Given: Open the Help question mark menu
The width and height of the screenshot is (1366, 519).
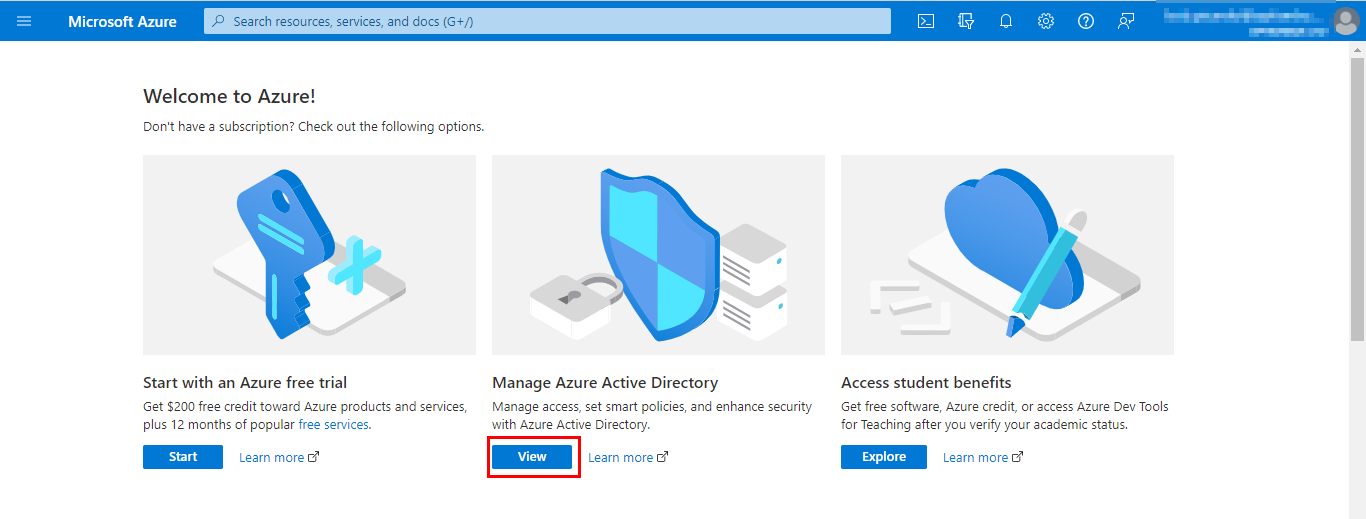Looking at the screenshot, I should pyautogui.click(x=1086, y=21).
